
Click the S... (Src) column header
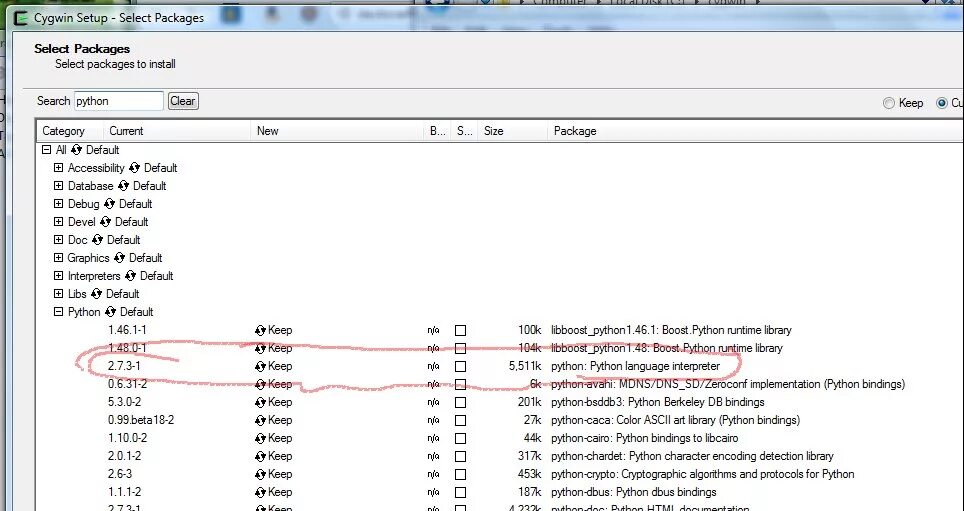[464, 131]
